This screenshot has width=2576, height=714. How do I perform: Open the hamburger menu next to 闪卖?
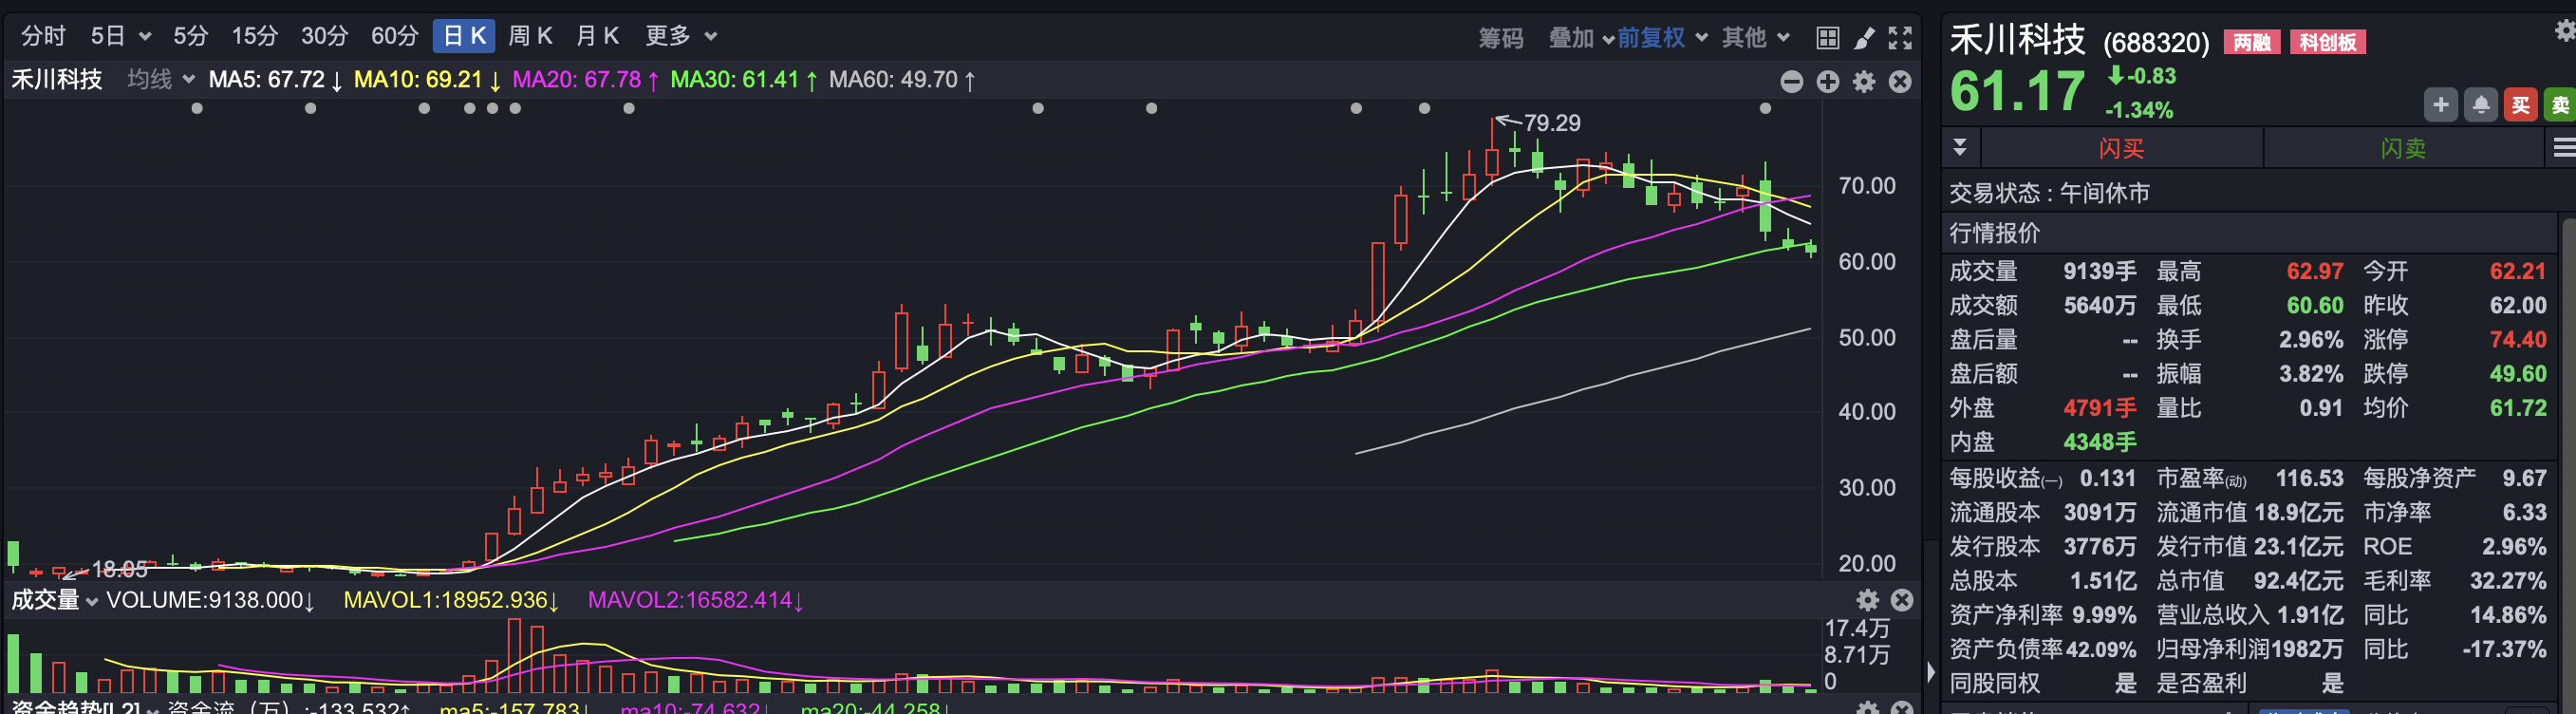[x=2563, y=148]
